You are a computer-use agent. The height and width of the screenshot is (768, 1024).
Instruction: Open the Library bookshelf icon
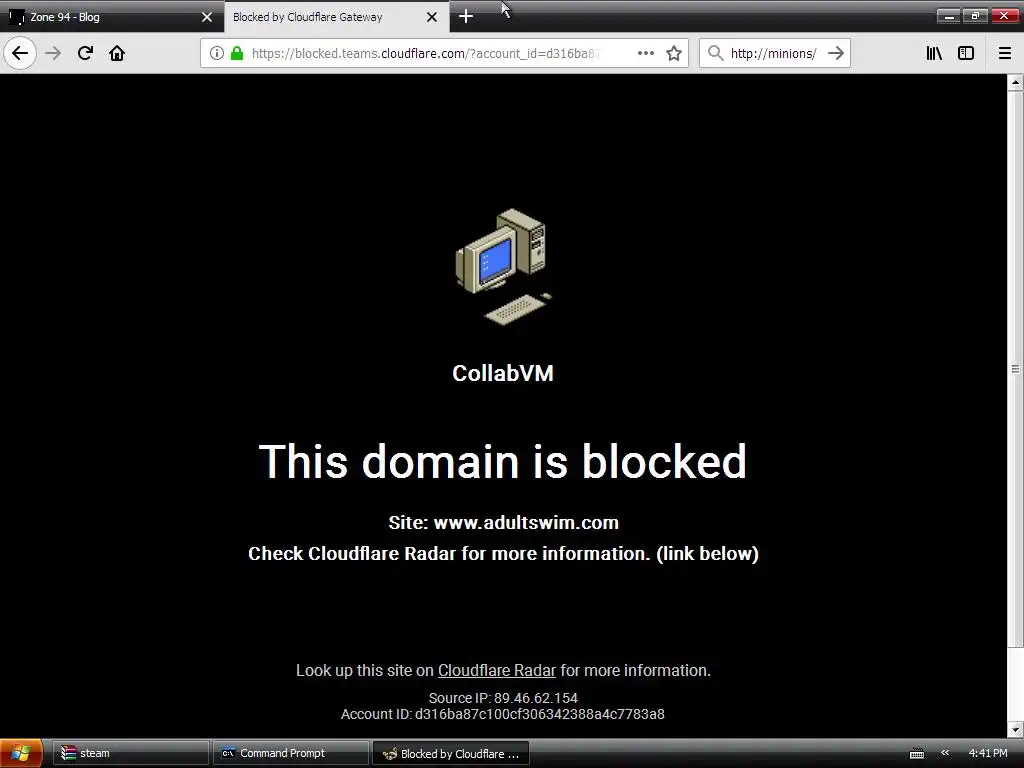point(934,53)
